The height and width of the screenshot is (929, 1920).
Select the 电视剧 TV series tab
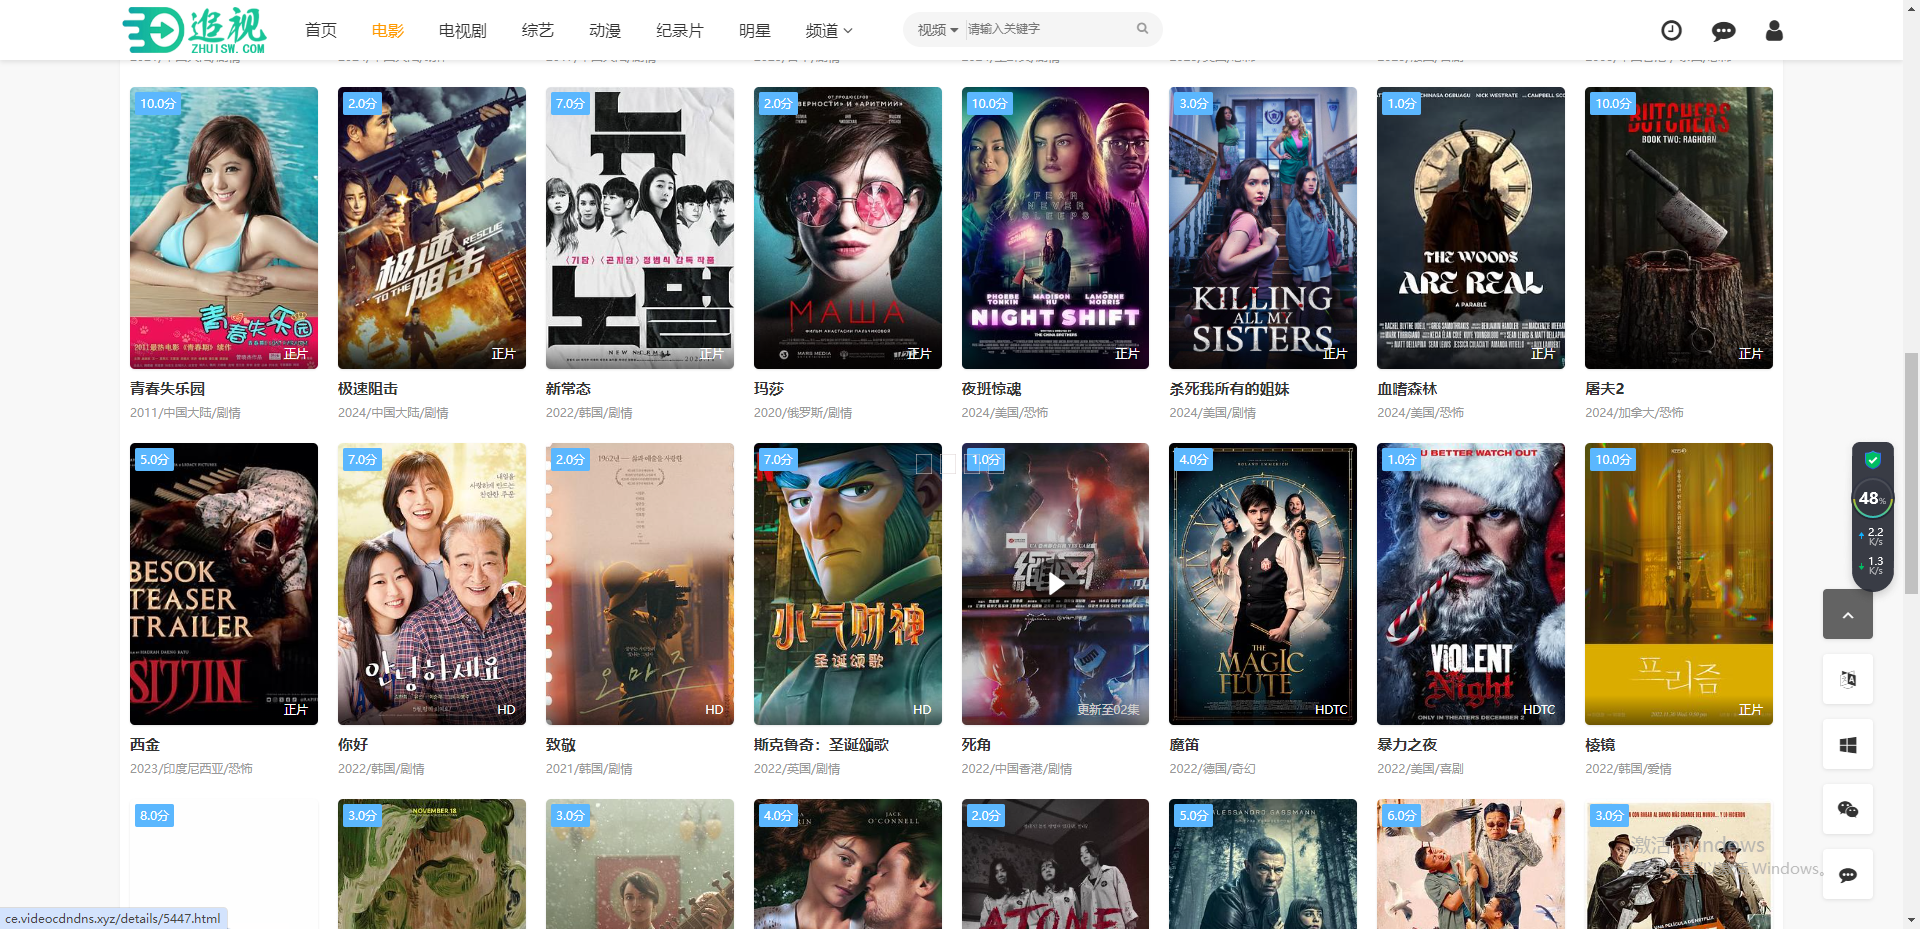point(462,31)
